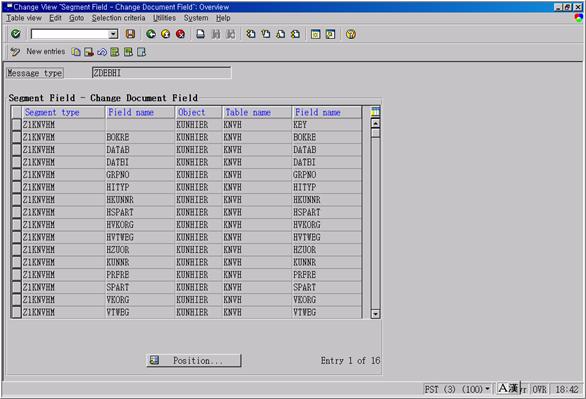Click the KEY field name cell
The image size is (586, 399).
coord(327,124)
